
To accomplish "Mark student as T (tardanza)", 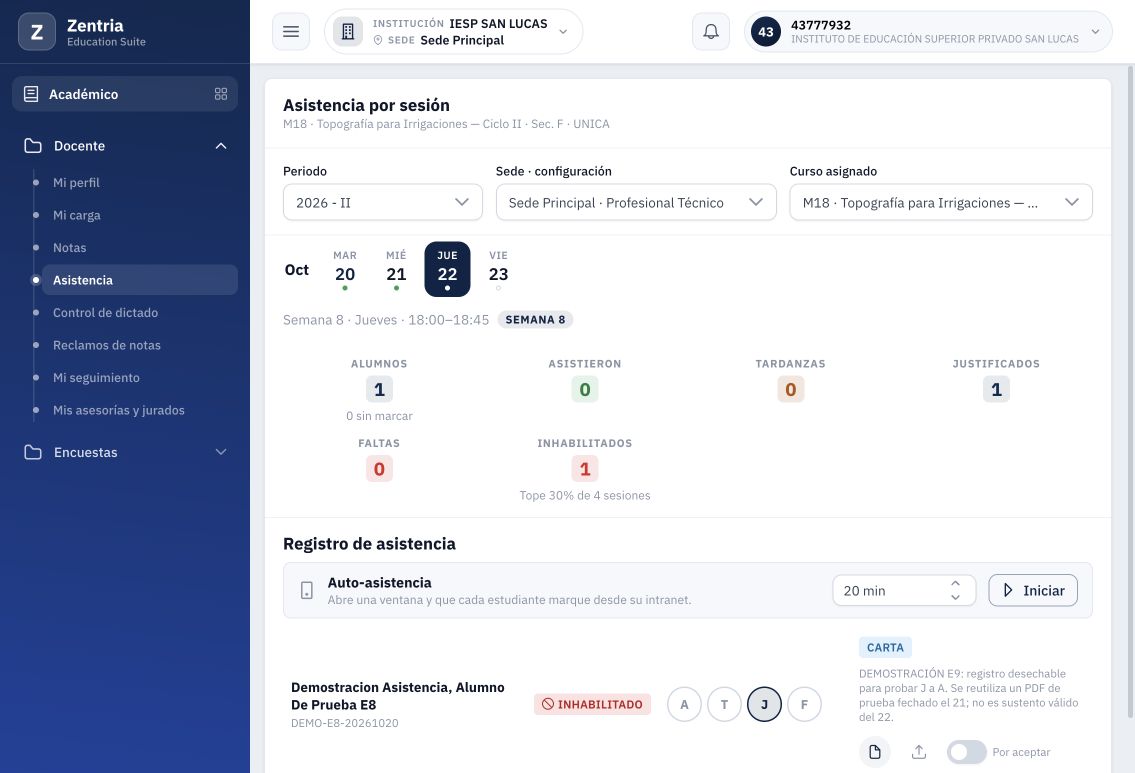I will click(x=724, y=704).
